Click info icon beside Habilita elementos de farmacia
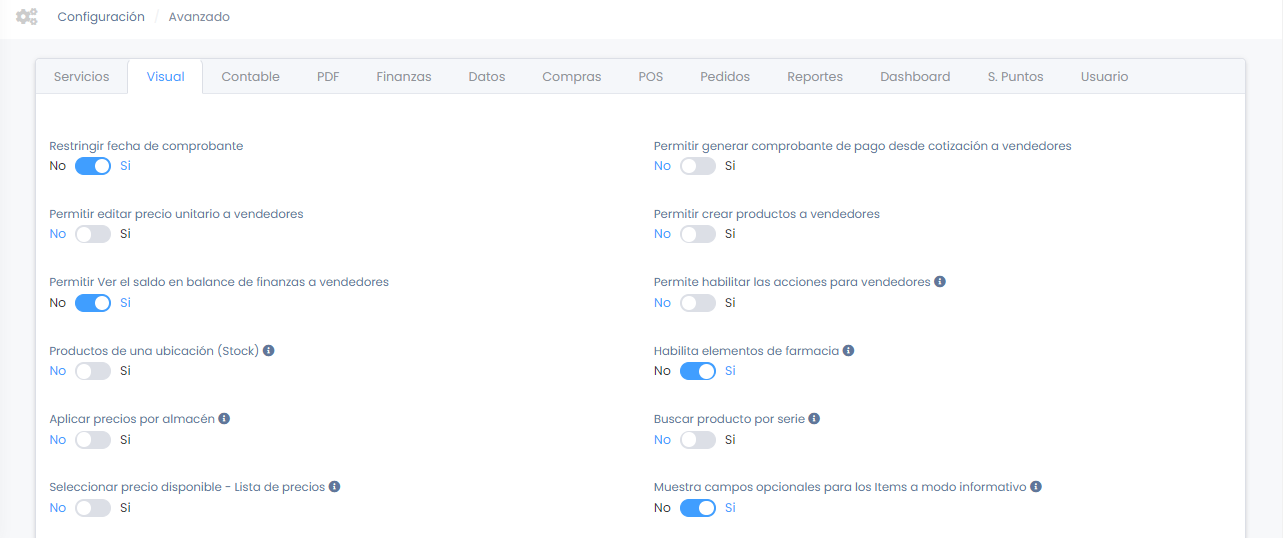 tap(848, 351)
